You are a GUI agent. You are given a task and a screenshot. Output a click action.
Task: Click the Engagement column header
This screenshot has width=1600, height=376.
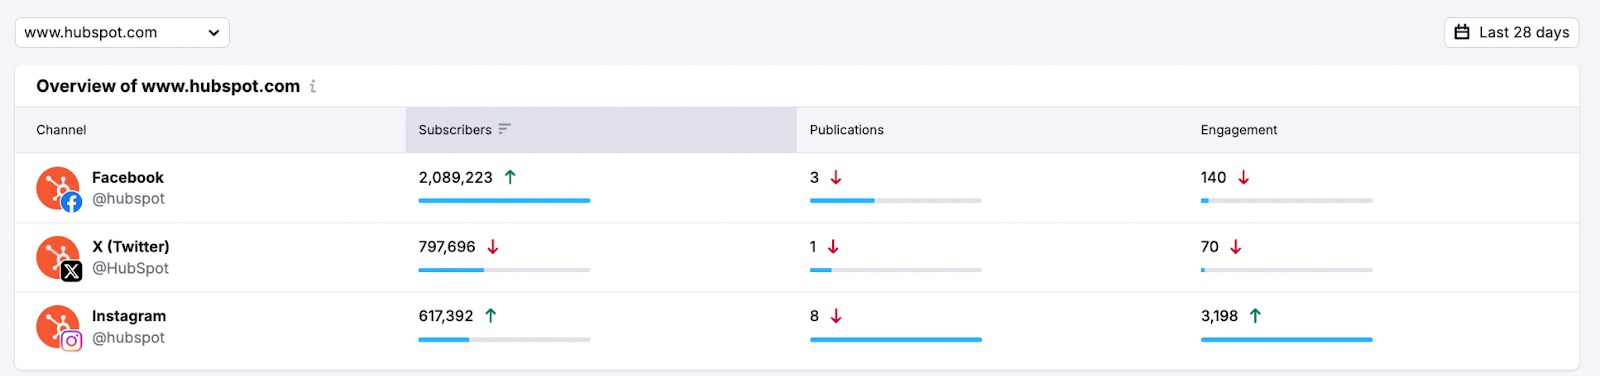pos(1239,130)
